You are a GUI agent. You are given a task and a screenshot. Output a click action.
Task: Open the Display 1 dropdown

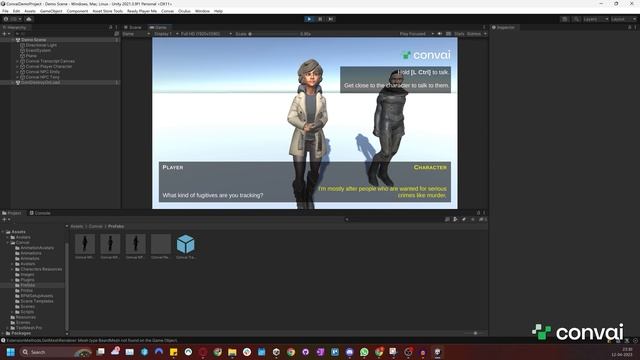pyautogui.click(x=165, y=34)
